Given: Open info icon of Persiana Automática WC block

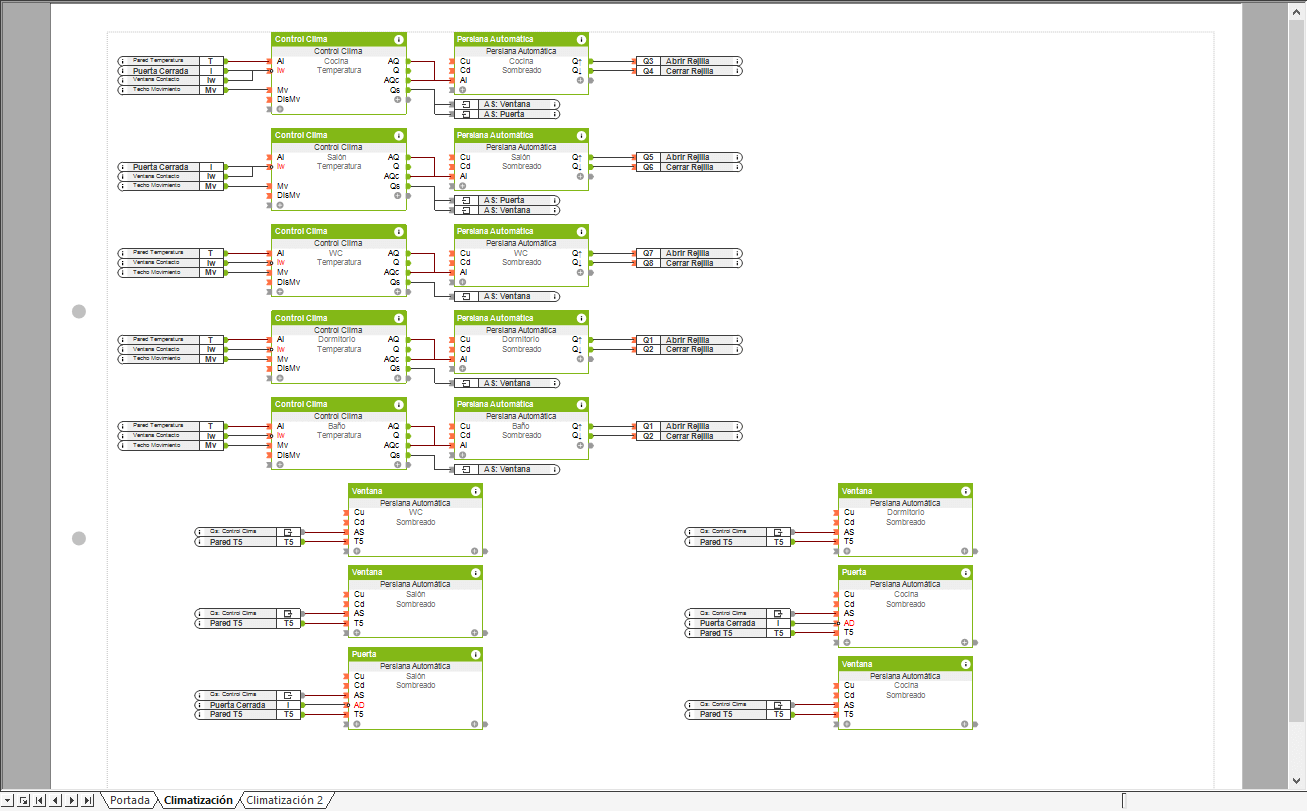Looking at the screenshot, I should pyautogui.click(x=581, y=232).
